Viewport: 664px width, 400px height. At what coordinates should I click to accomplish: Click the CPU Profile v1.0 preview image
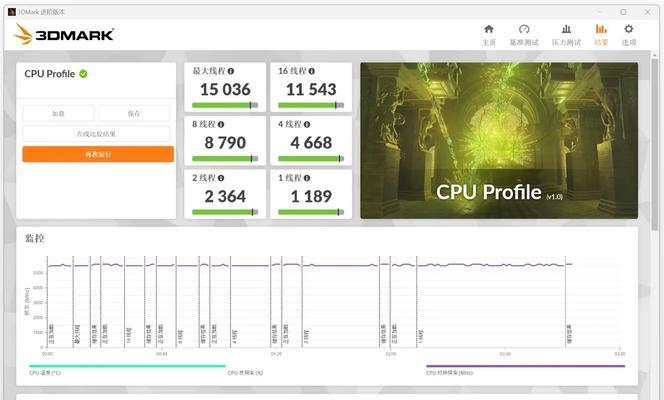pos(499,141)
